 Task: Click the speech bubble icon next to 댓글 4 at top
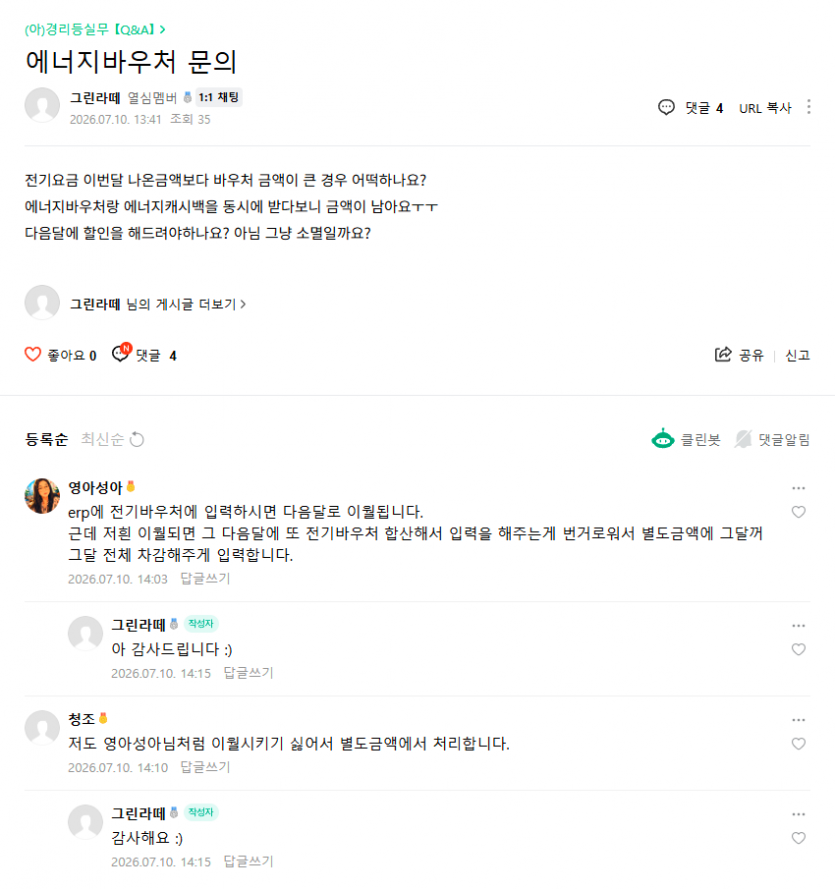pos(666,107)
